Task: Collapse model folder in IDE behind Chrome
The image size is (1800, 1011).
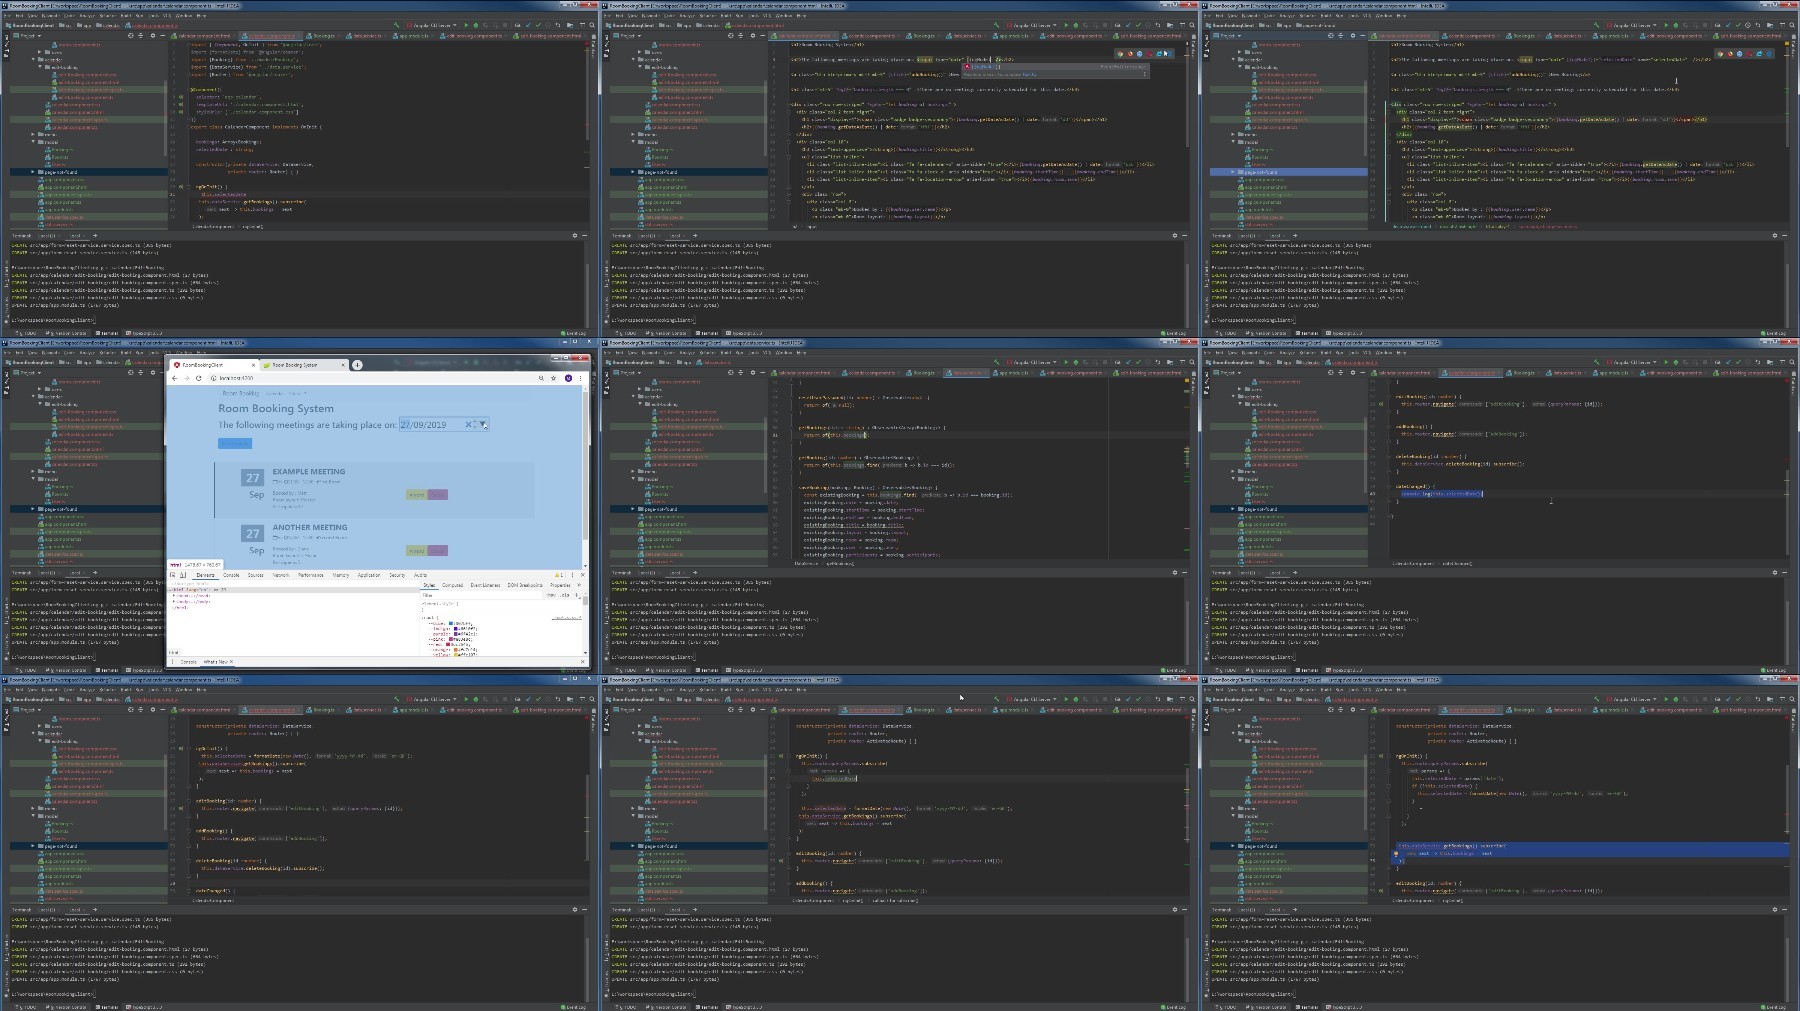Action: tap(35, 479)
